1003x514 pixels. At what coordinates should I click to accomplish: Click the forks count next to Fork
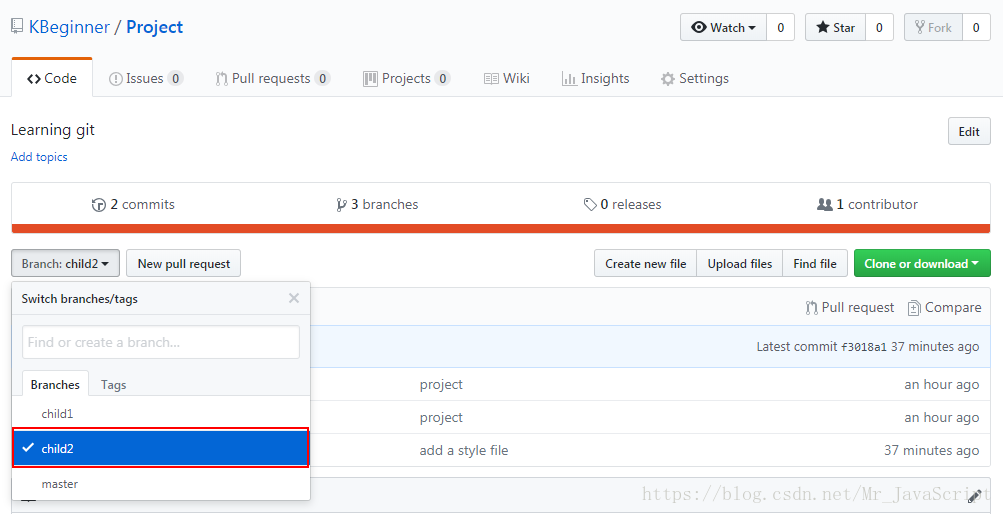(976, 27)
